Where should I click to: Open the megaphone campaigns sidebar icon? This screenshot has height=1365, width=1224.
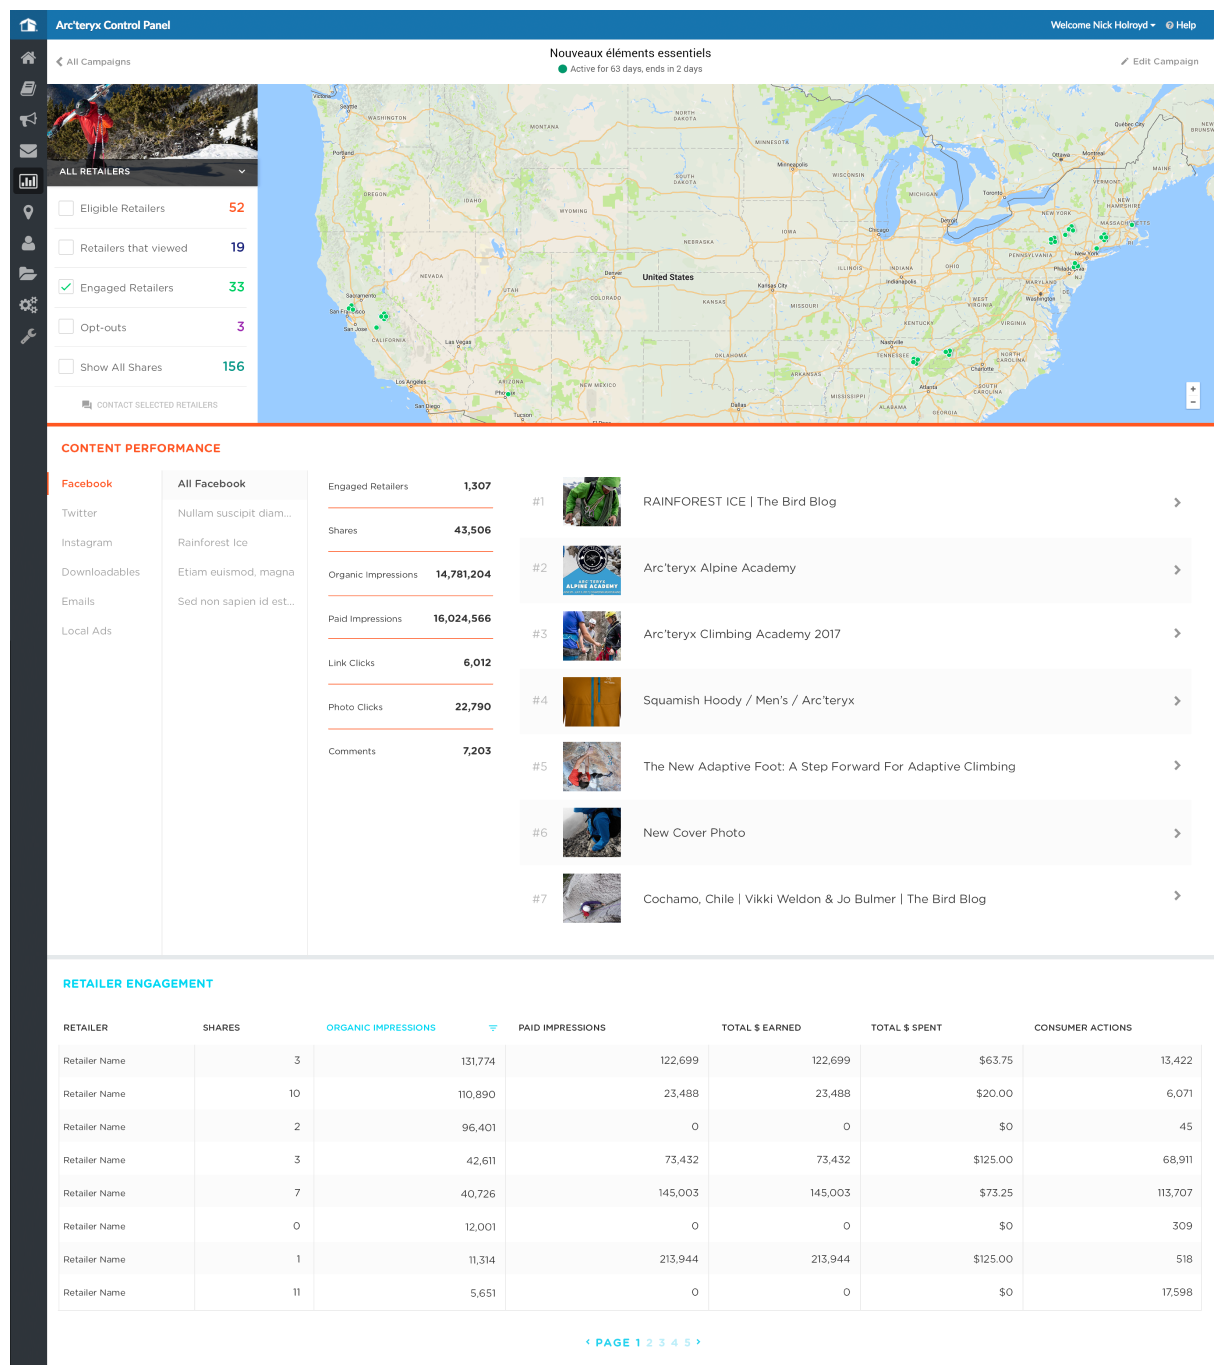point(28,120)
